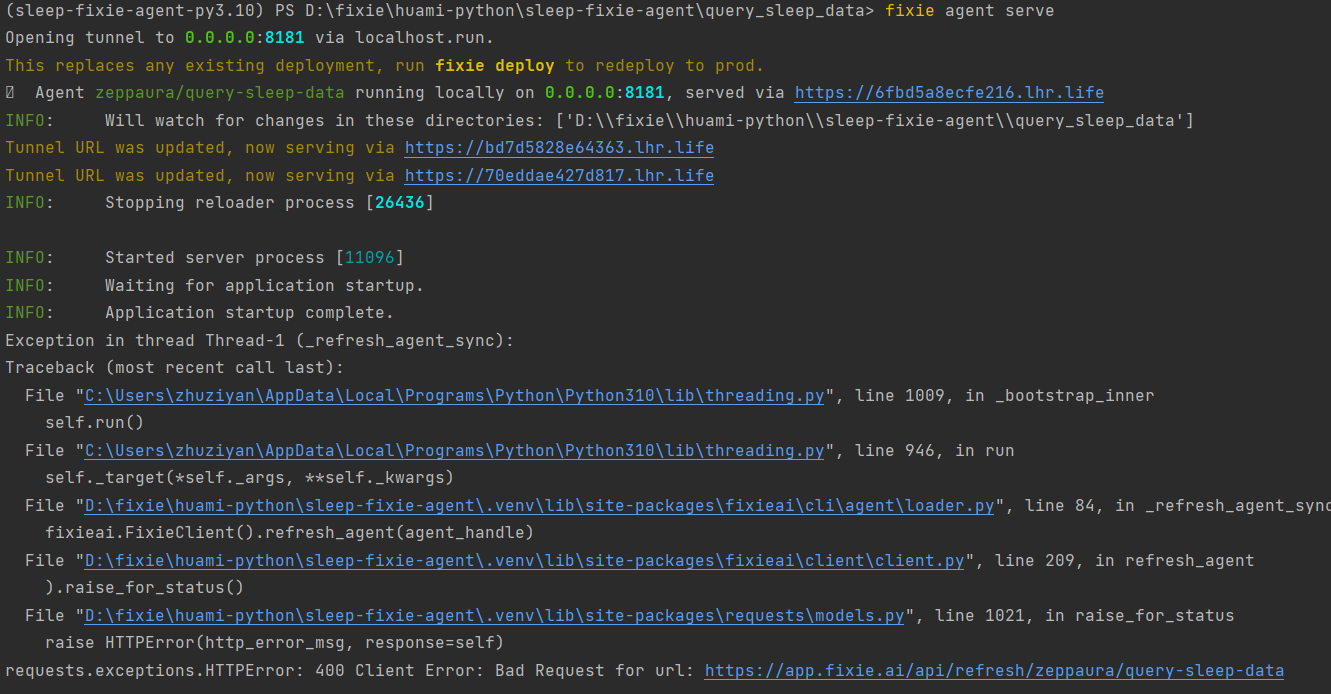This screenshot has width=1331, height=694.
Task: Open the bd7d5828e64363.lhr.life tunnel link
Action: (559, 148)
